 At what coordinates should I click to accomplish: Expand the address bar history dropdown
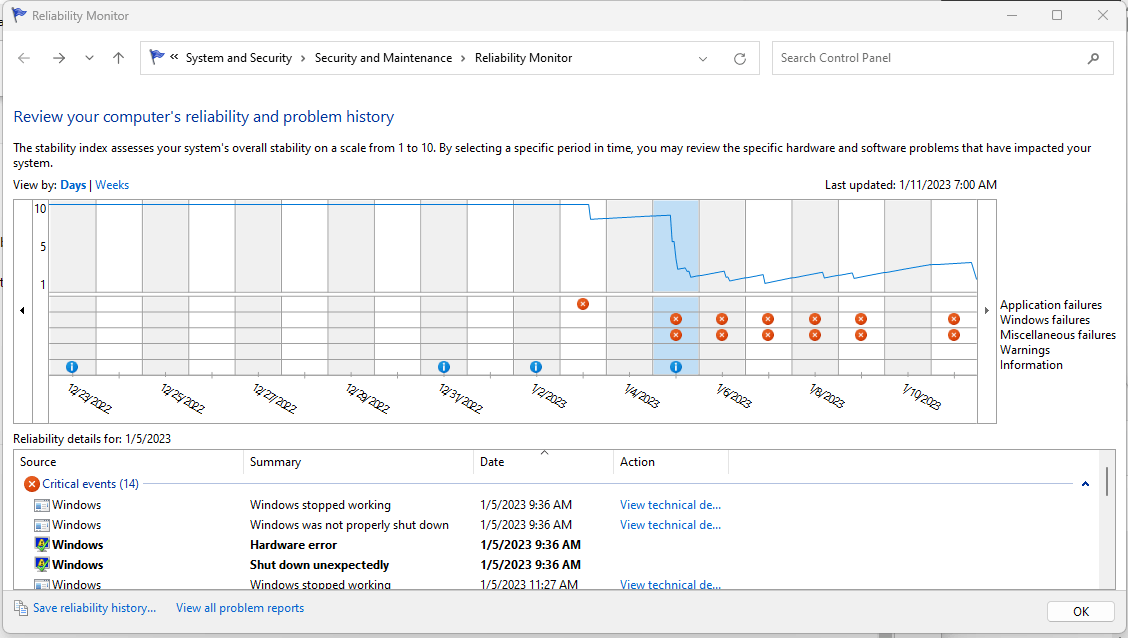click(703, 58)
